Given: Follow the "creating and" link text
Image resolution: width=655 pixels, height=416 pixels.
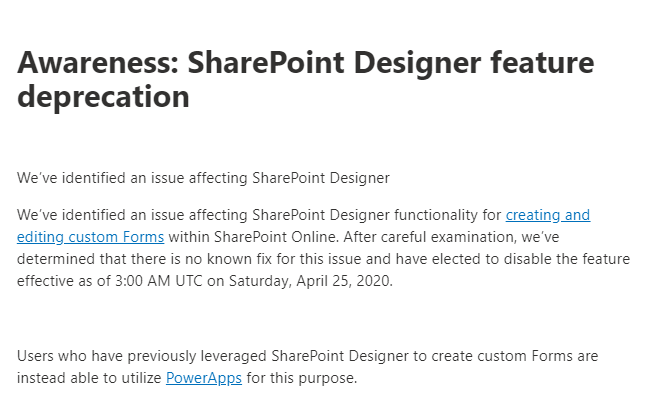Looking at the screenshot, I should pos(548,216).
